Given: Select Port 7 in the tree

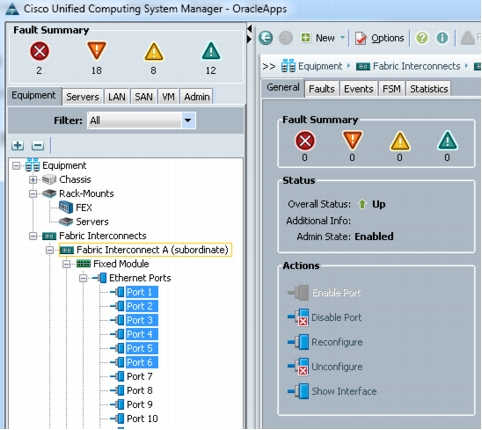Looking at the screenshot, I should (140, 376).
